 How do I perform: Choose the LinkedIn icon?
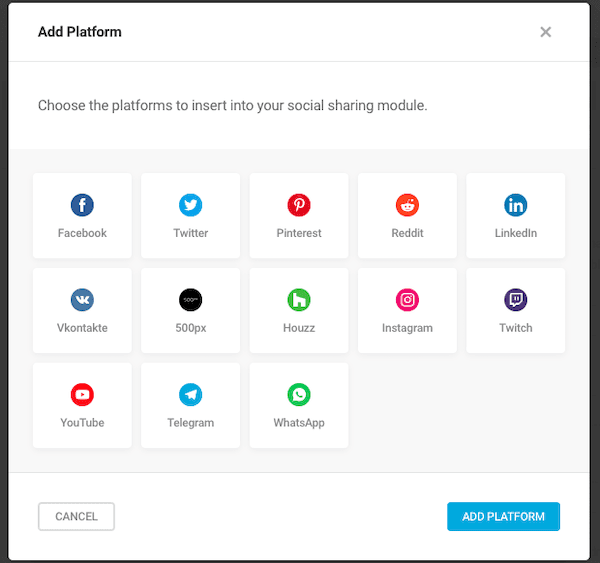516,205
